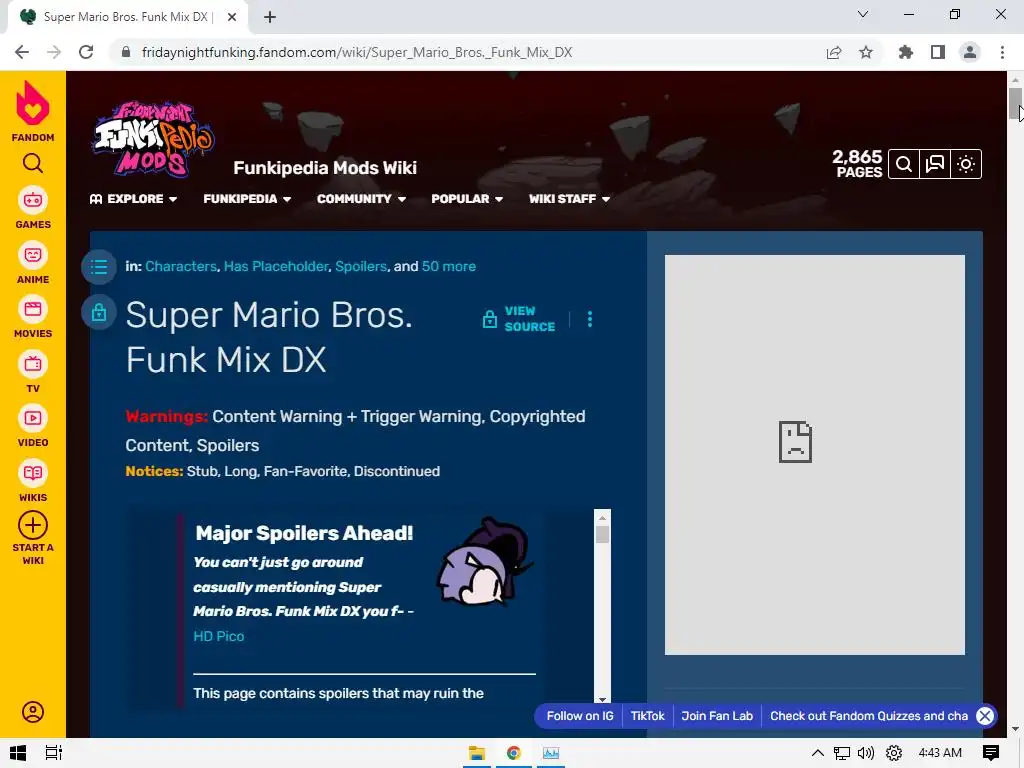Click the page lock icon beside title

(x=99, y=312)
